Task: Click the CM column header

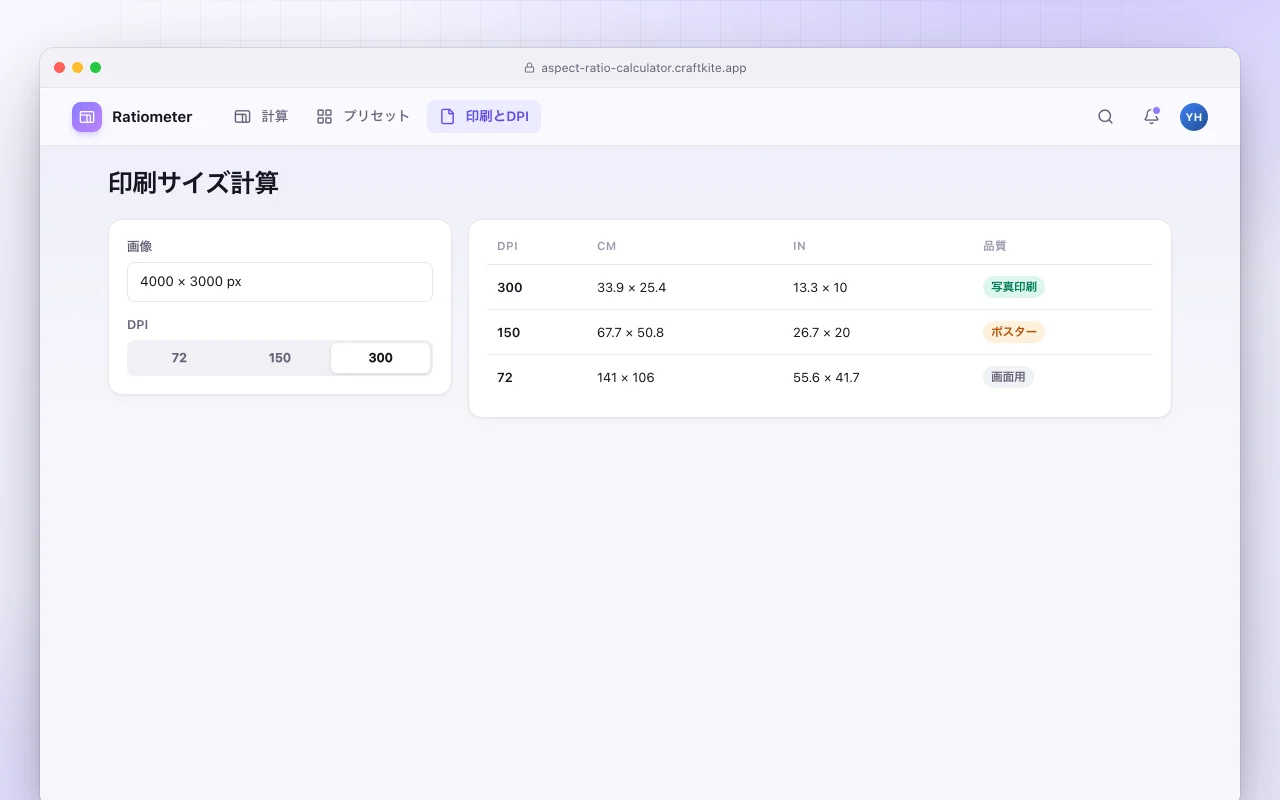Action: [x=607, y=246]
